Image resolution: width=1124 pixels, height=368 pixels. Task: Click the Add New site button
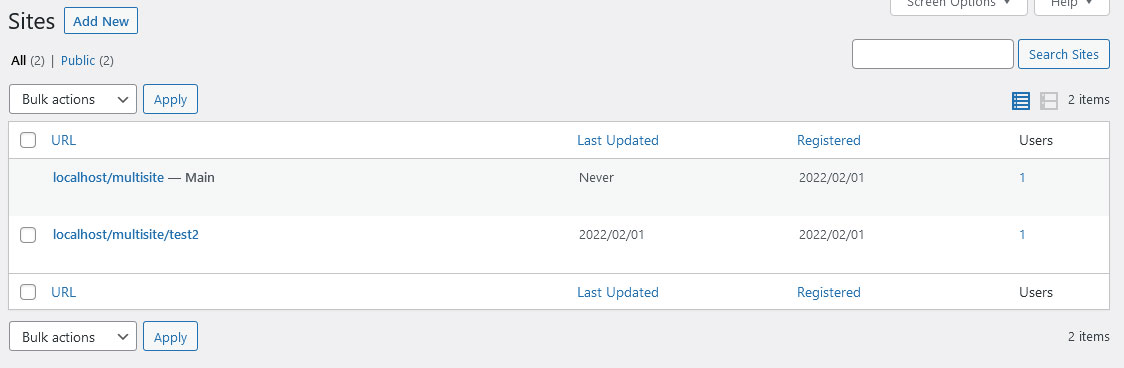click(101, 21)
